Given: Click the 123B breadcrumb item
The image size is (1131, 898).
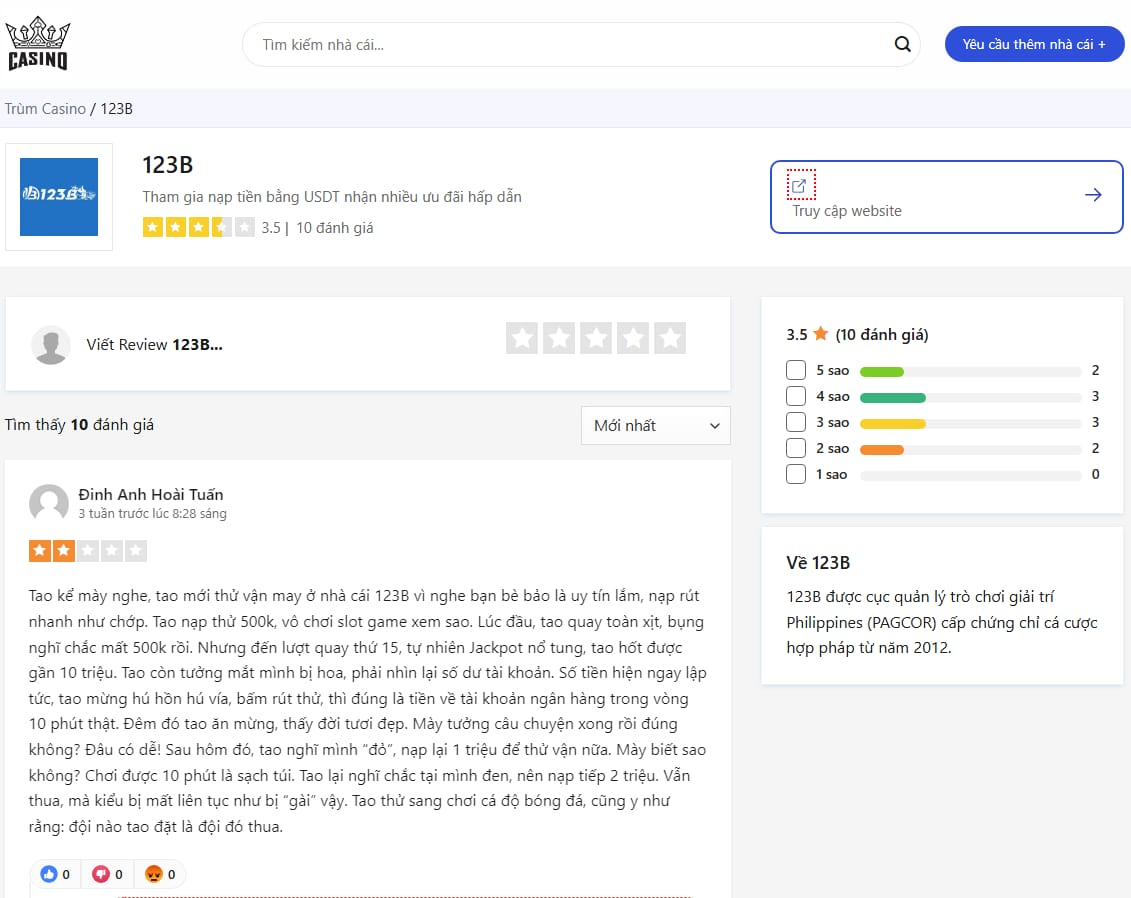Looking at the screenshot, I should 117,109.
